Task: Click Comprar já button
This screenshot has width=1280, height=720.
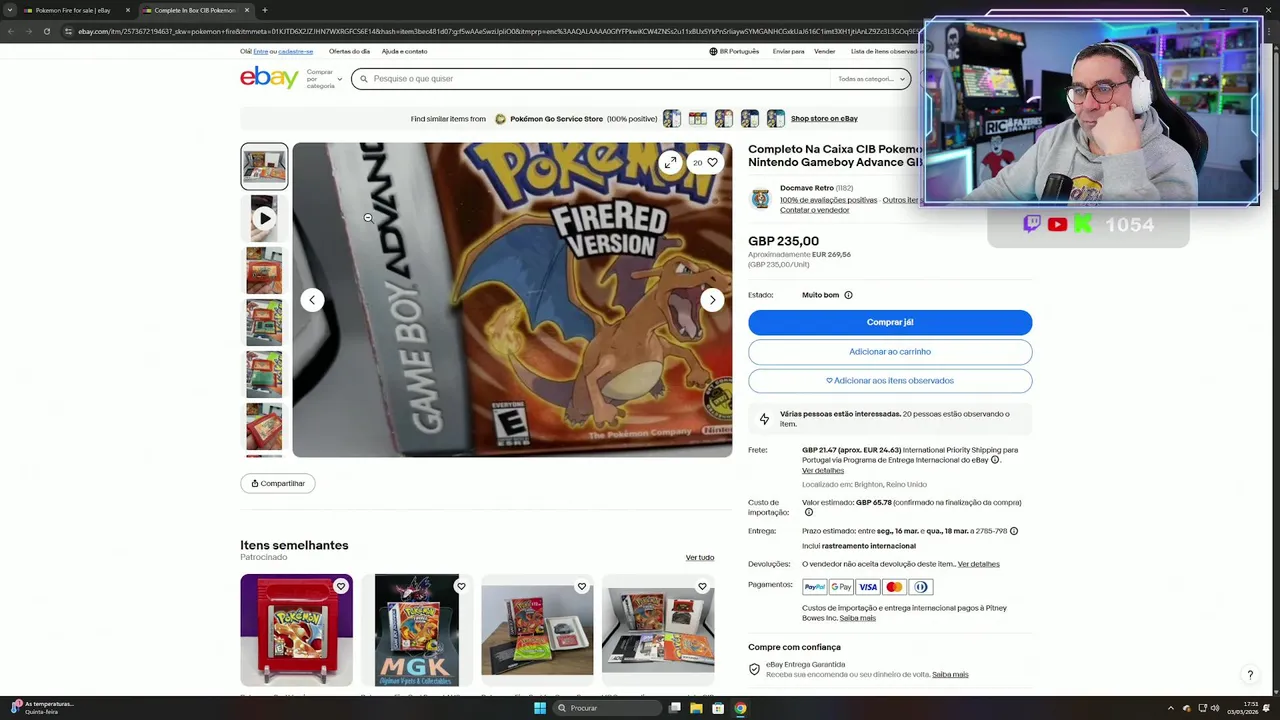Action: point(890,322)
